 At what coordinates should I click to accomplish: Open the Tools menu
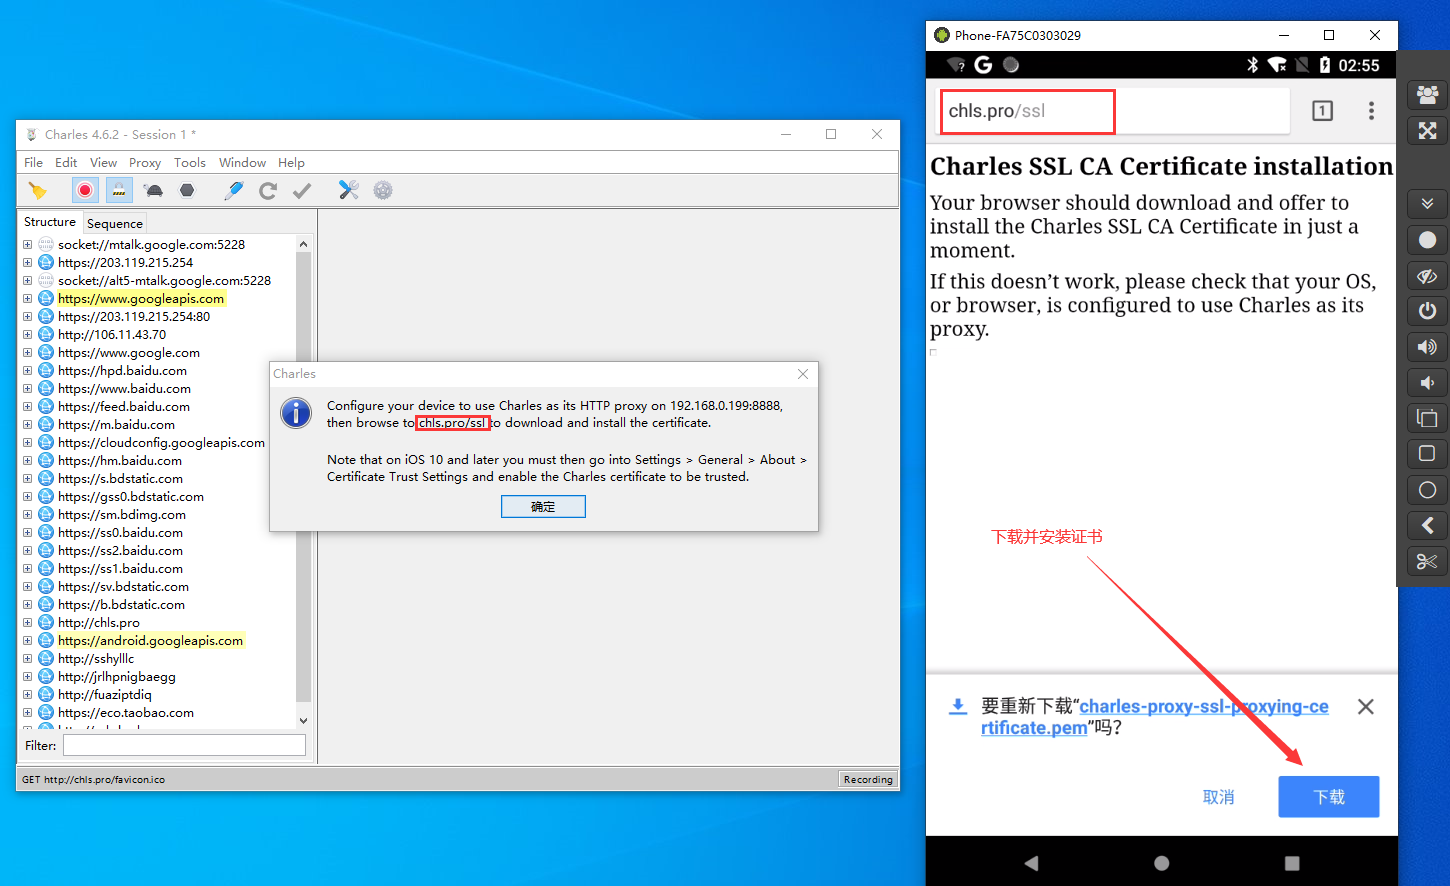[x=190, y=162]
